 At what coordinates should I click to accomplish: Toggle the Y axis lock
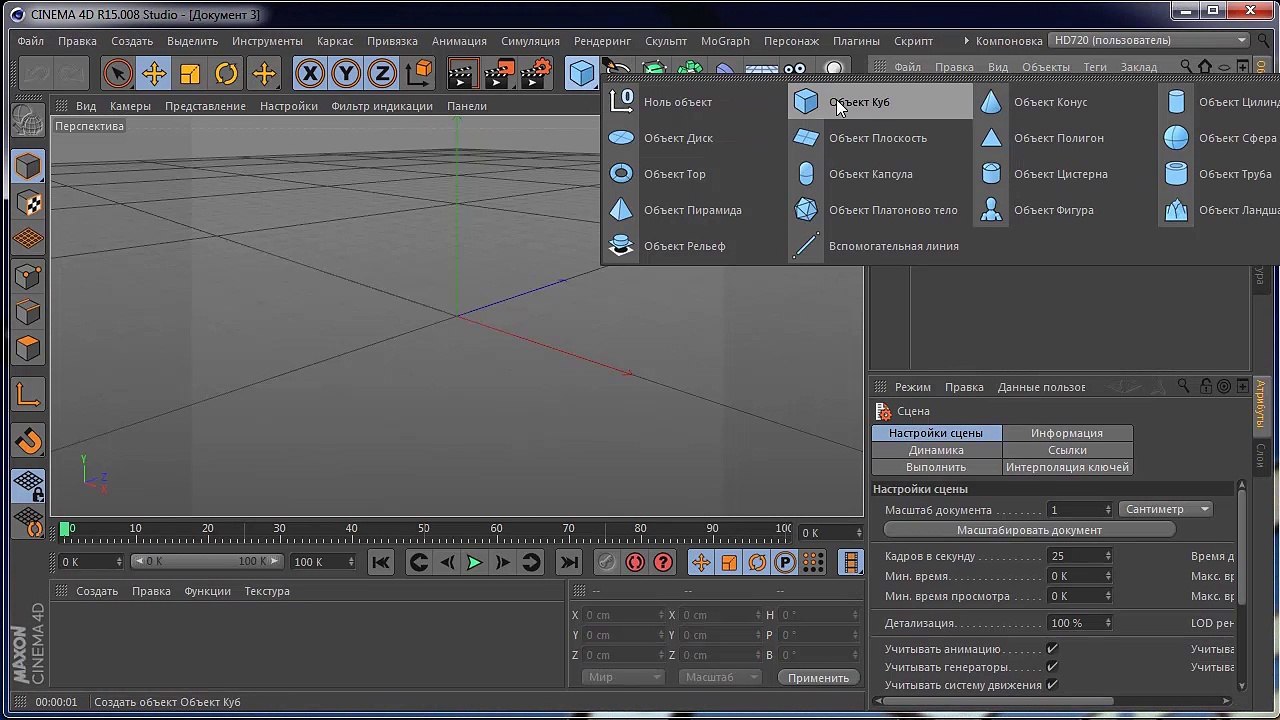click(x=346, y=73)
